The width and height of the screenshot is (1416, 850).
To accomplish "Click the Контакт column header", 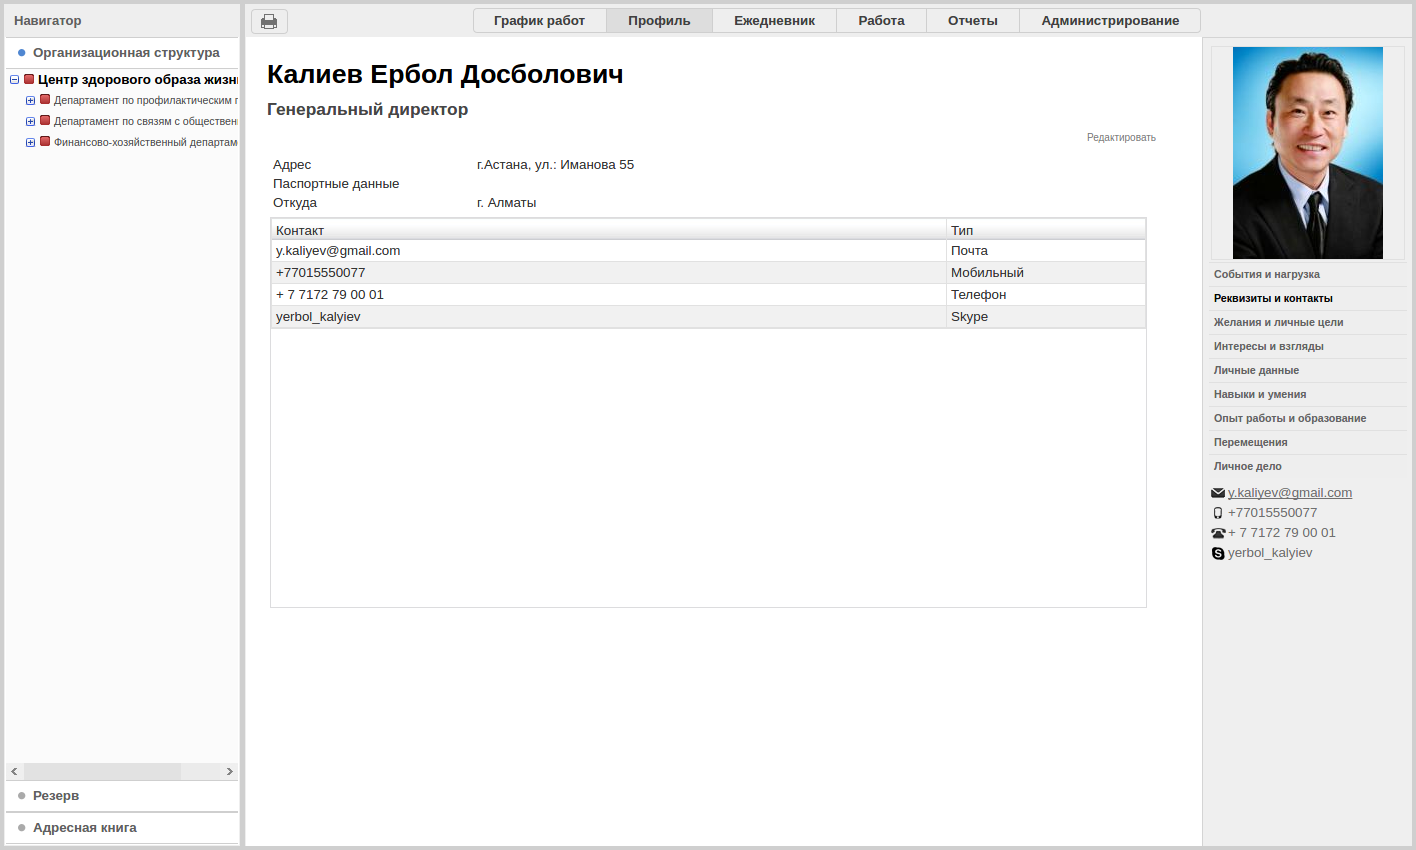I will pyautogui.click(x=608, y=230).
